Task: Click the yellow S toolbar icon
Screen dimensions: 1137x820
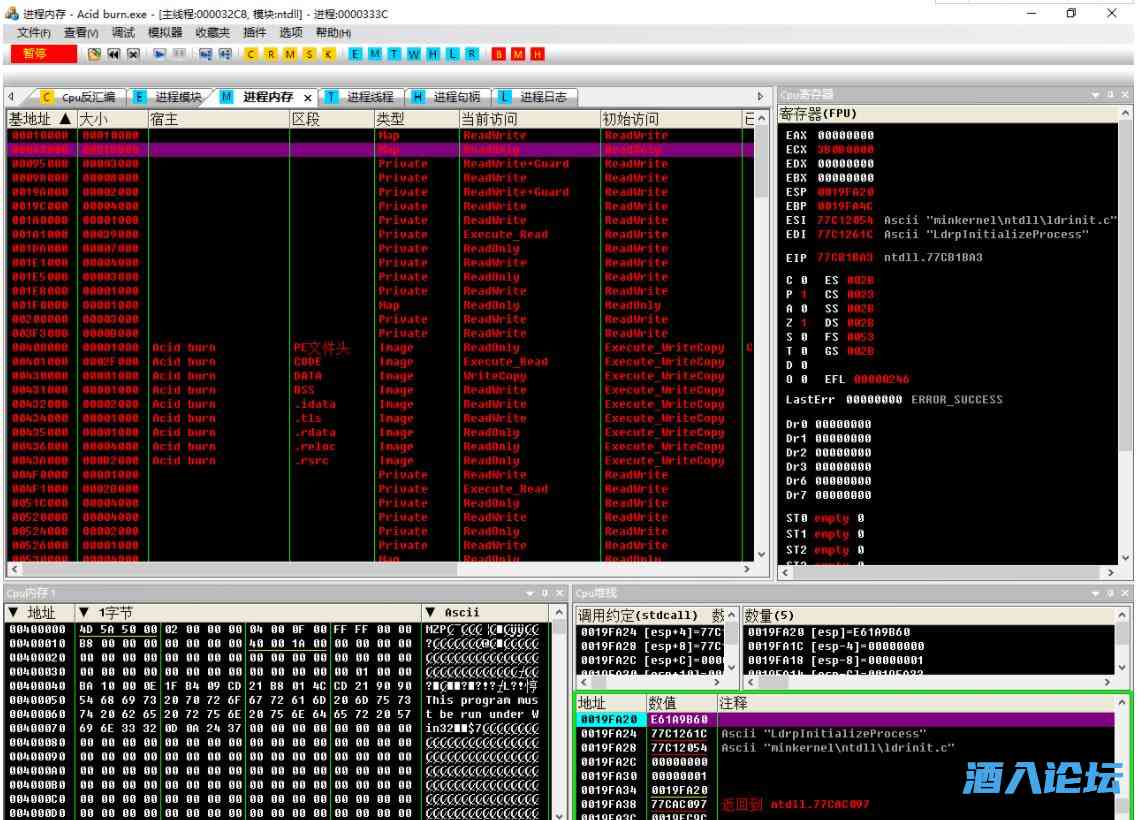Action: [x=309, y=54]
